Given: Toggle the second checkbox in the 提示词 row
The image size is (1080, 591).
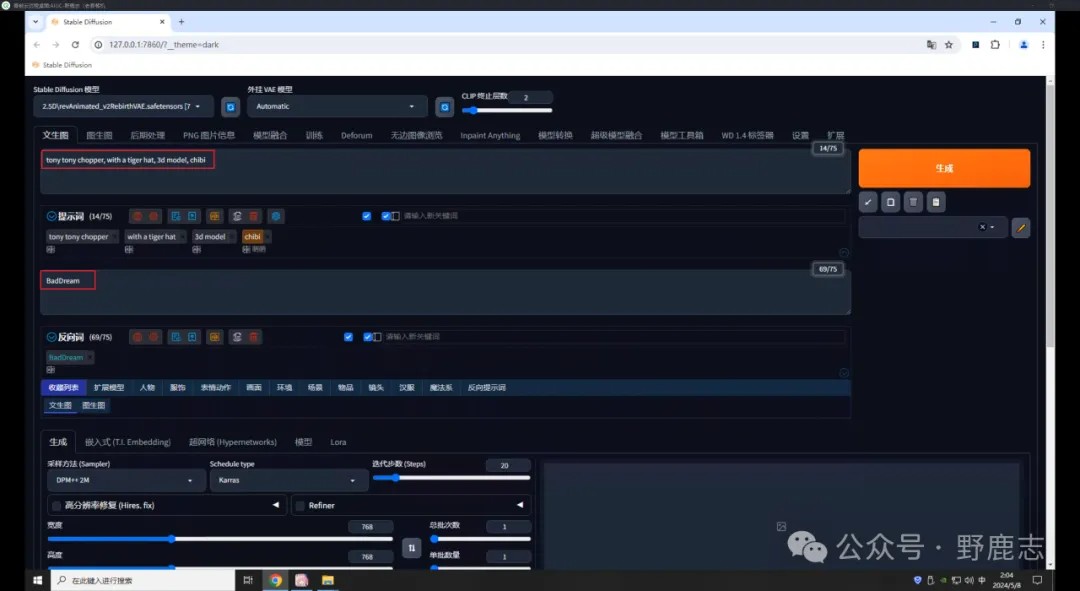Looking at the screenshot, I should click(386, 216).
